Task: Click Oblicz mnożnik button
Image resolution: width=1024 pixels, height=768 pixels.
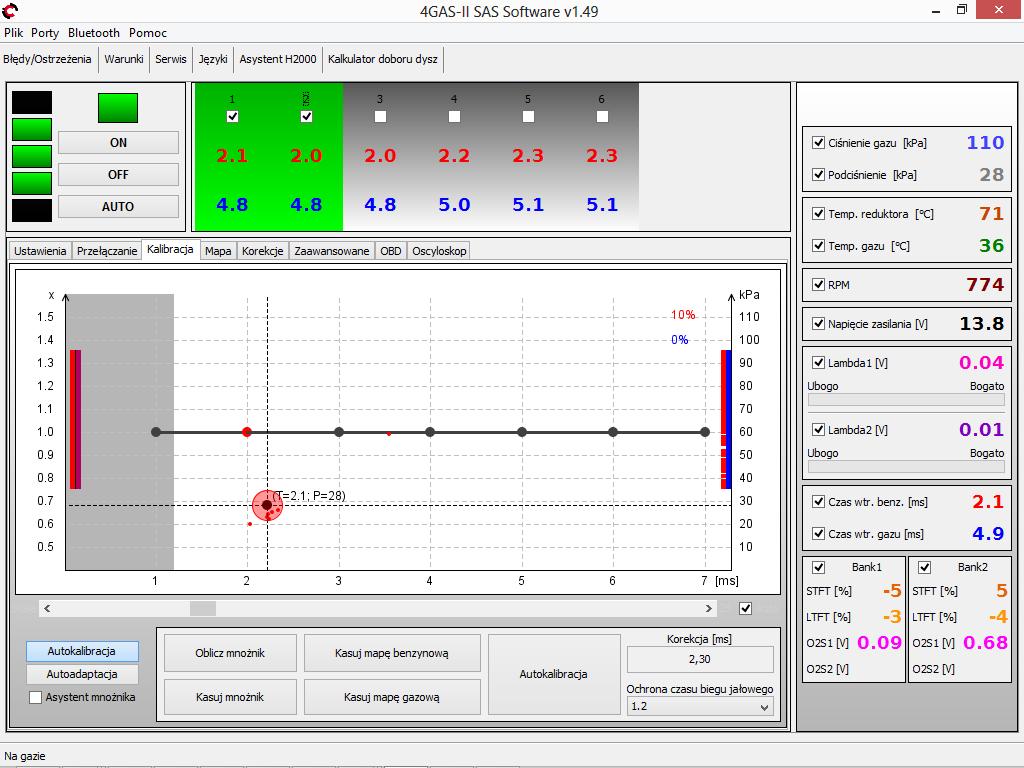Action: click(x=230, y=653)
